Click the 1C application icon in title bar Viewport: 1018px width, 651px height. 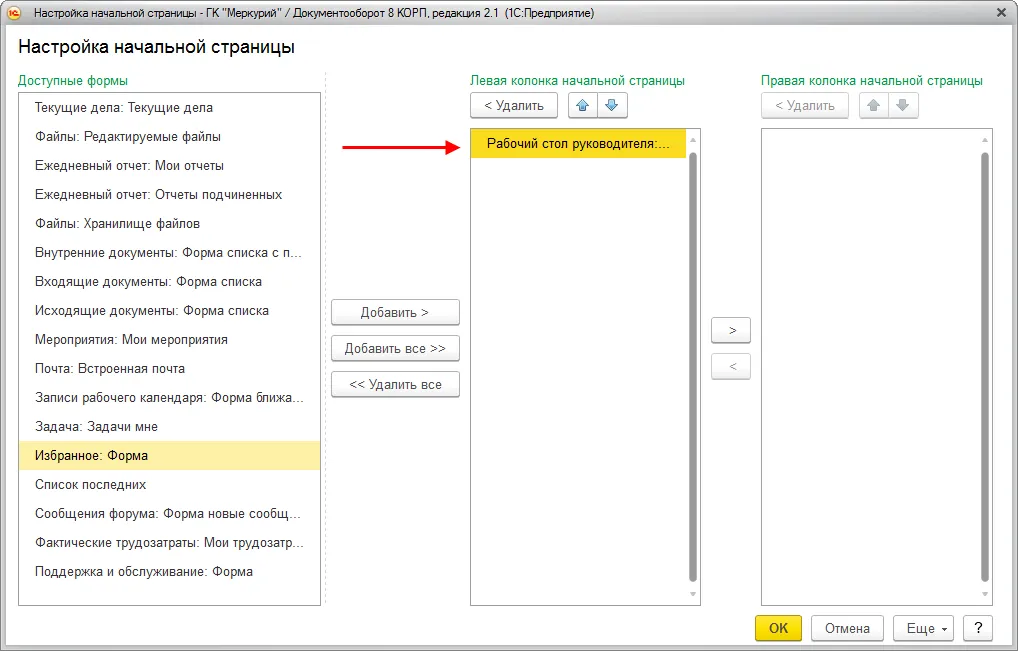[14, 13]
